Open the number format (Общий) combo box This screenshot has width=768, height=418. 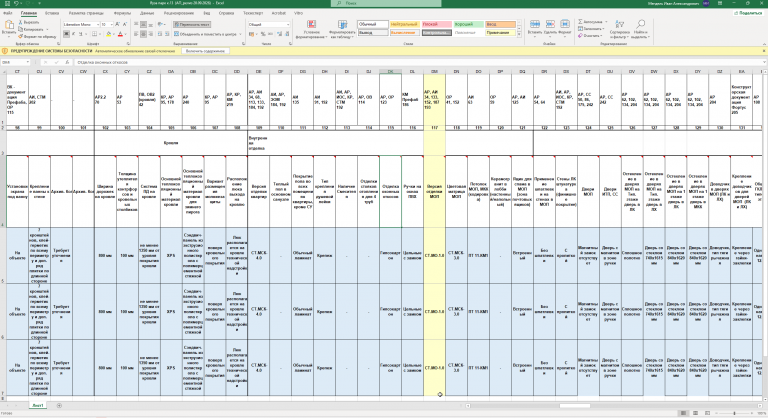click(x=269, y=24)
